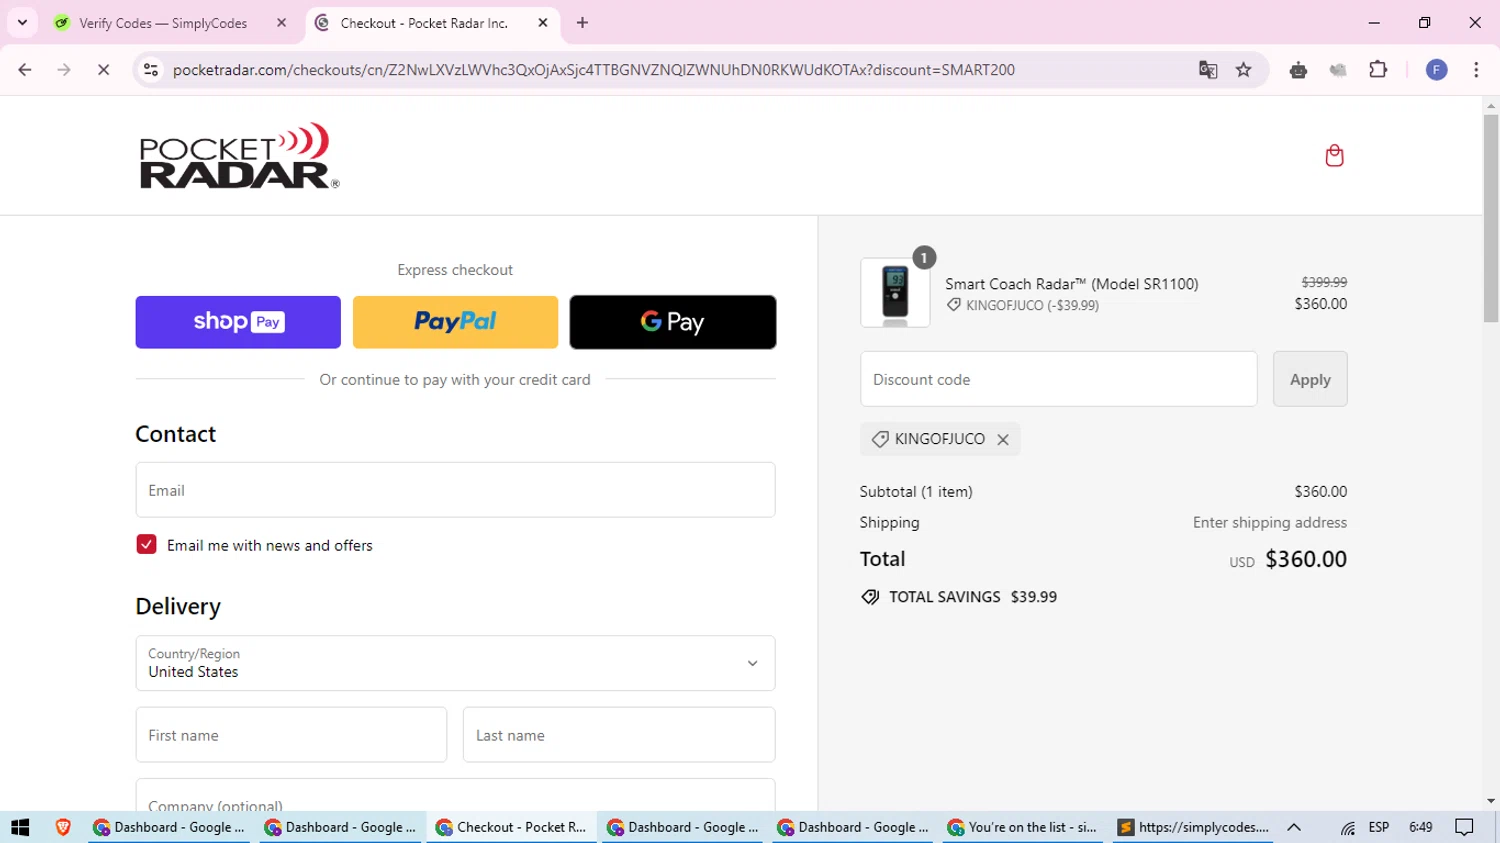Screen dimensions: 1500x843
Task: Open You're on the list taskbar window
Action: (x=1022, y=827)
